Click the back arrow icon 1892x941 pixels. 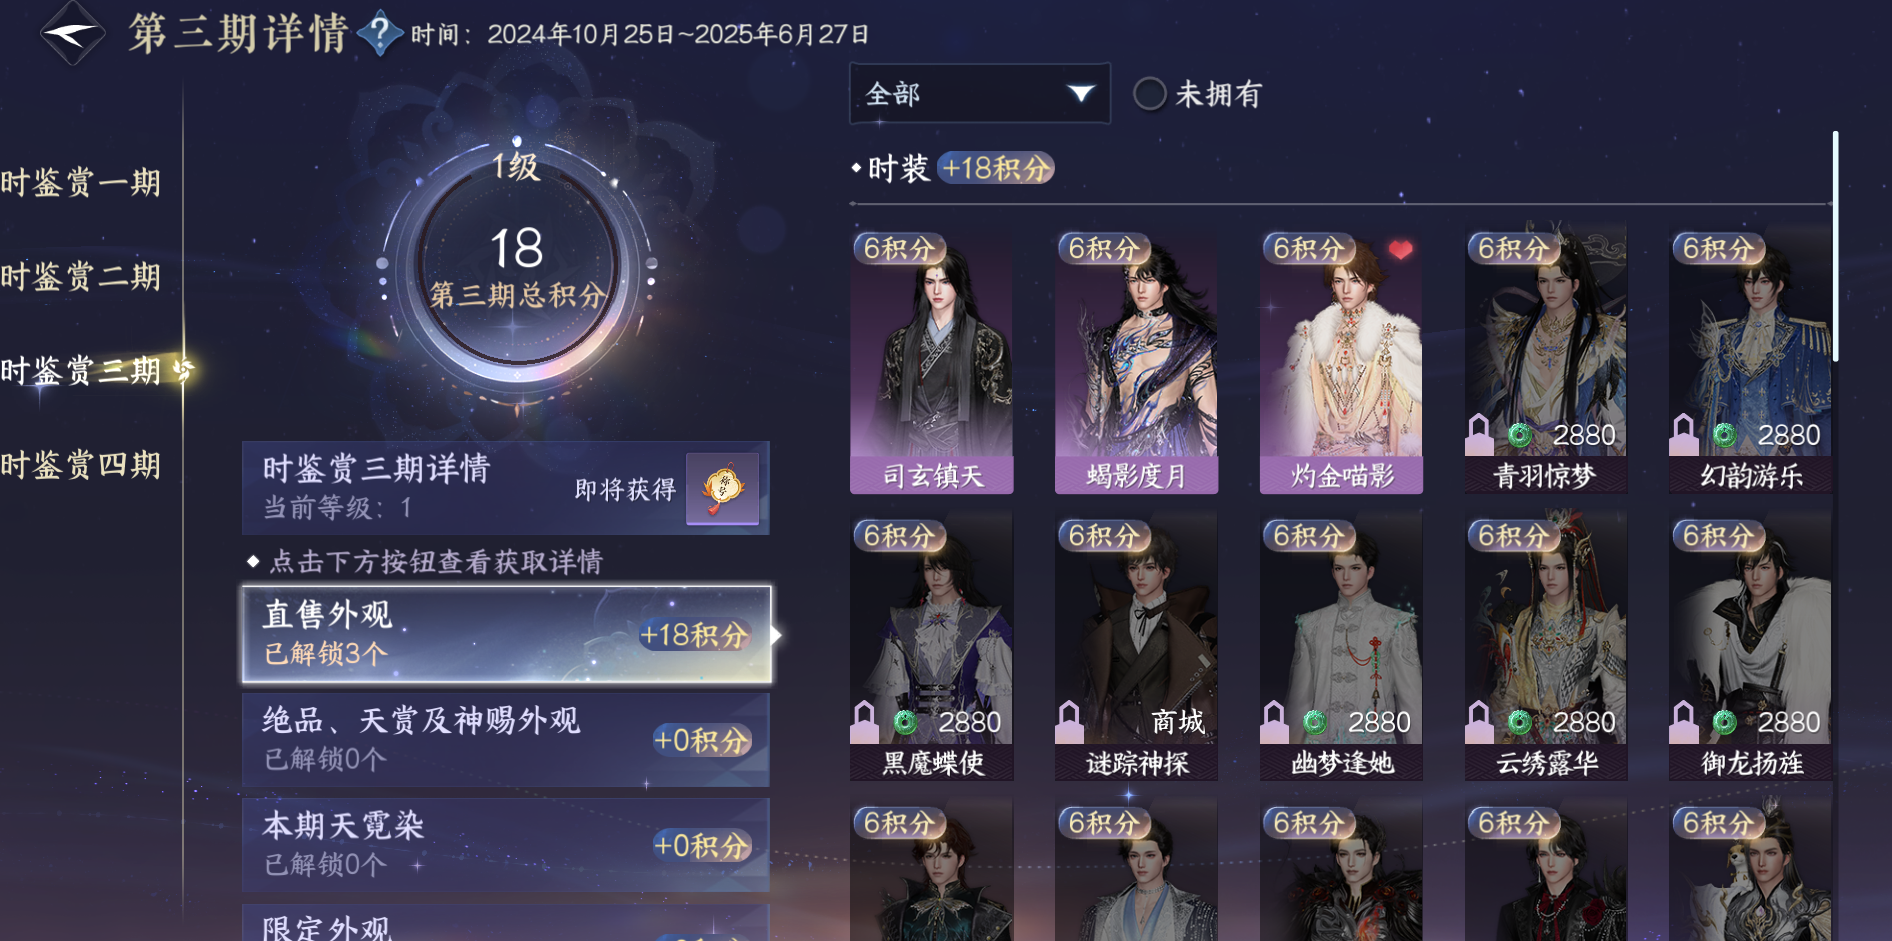coord(72,33)
